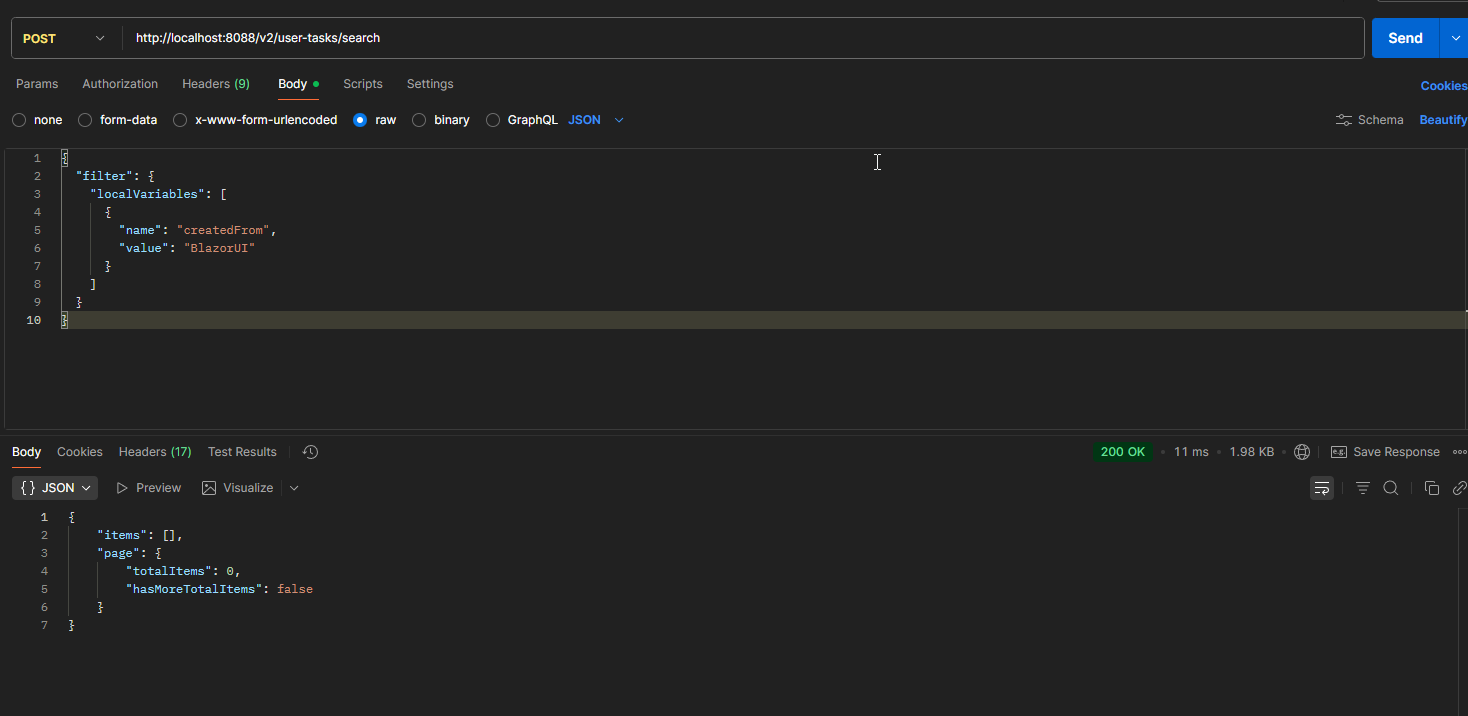
Task: Open search in response body
Action: point(1390,488)
